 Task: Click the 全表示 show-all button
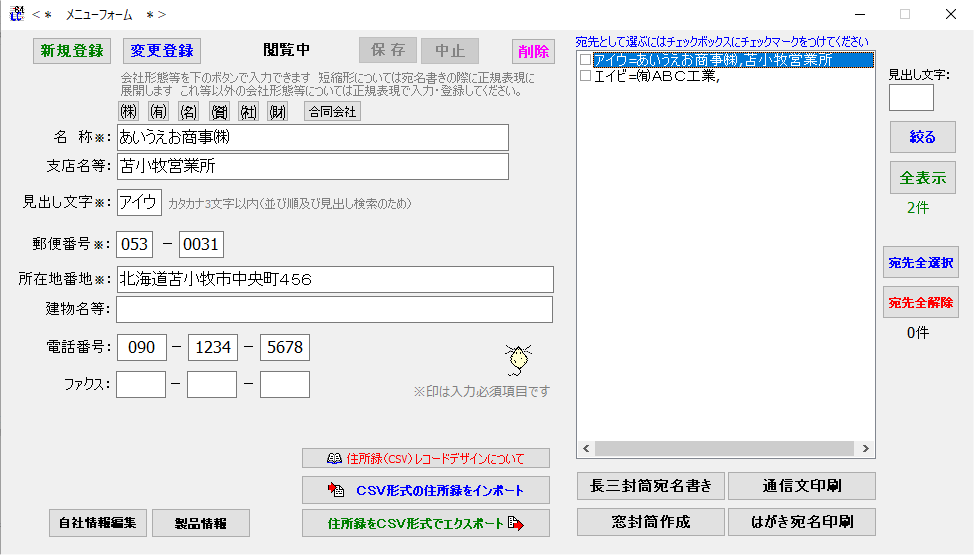[922, 178]
